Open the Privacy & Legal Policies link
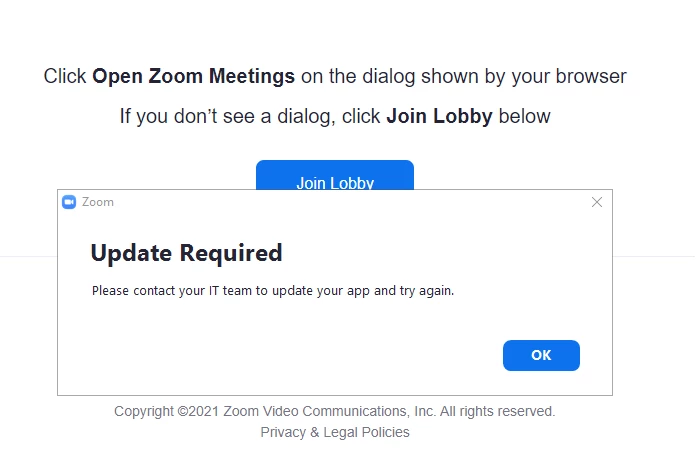 [x=334, y=432]
